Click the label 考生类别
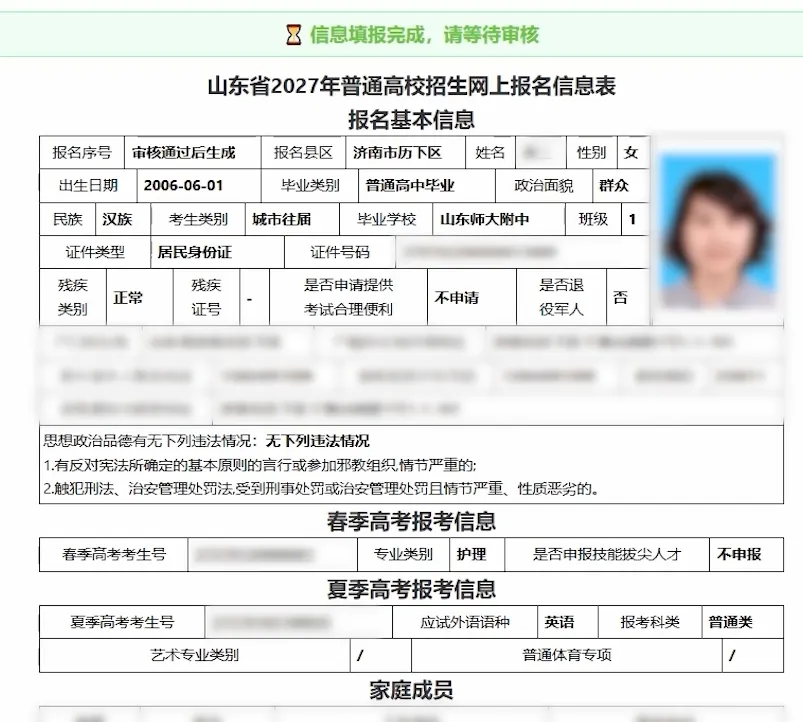 click(x=198, y=219)
